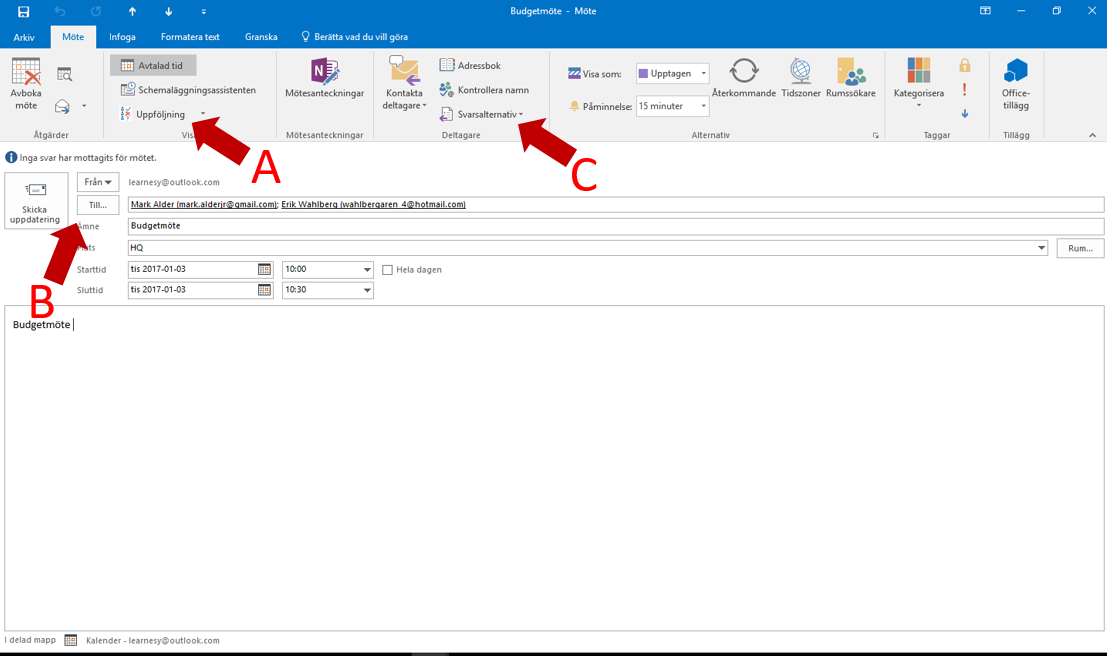The width and height of the screenshot is (1107, 656).
Task: Click the calendar view icon beside Avboka möte
Action: tap(64, 73)
